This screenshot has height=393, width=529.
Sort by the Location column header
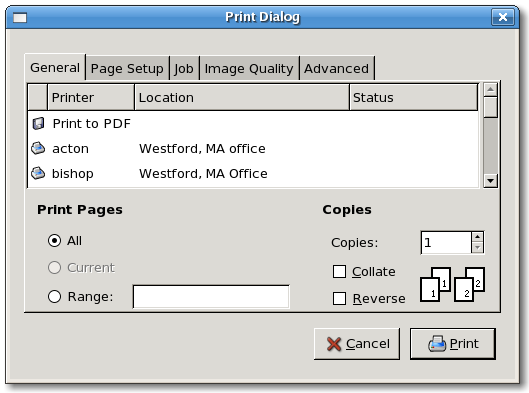point(242,97)
